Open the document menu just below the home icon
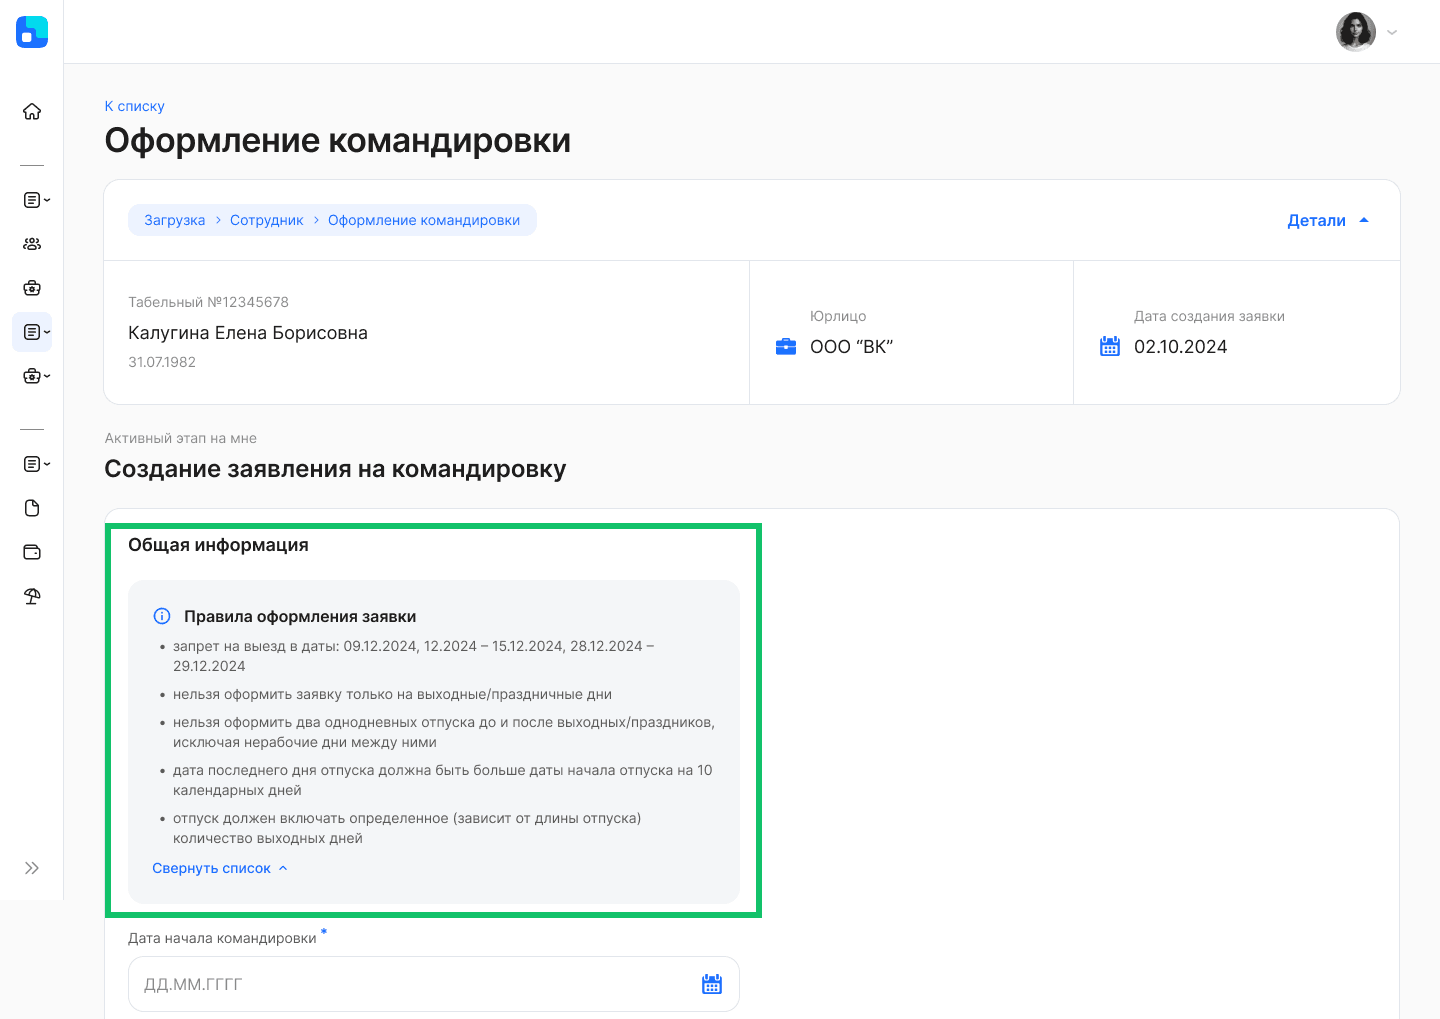Viewport: 1440px width, 1019px height. pyautogui.click(x=36, y=200)
